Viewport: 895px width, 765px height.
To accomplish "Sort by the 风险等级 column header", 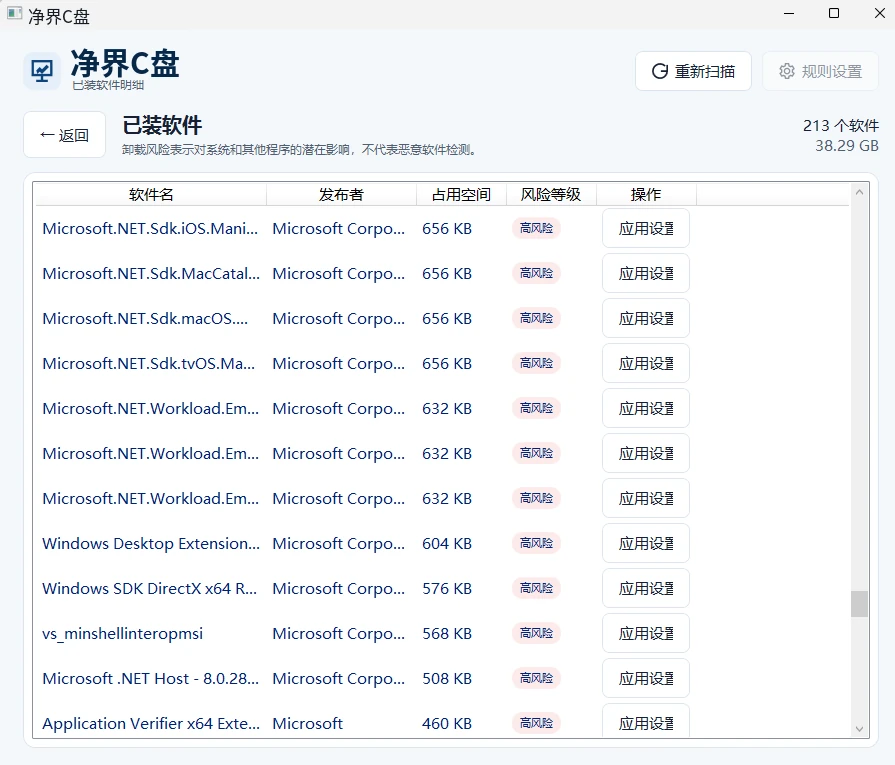I will click(551, 195).
